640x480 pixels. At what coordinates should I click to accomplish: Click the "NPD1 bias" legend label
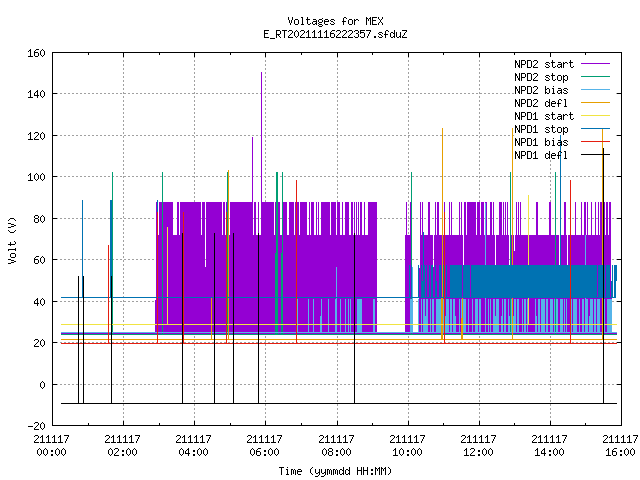click(x=541, y=142)
